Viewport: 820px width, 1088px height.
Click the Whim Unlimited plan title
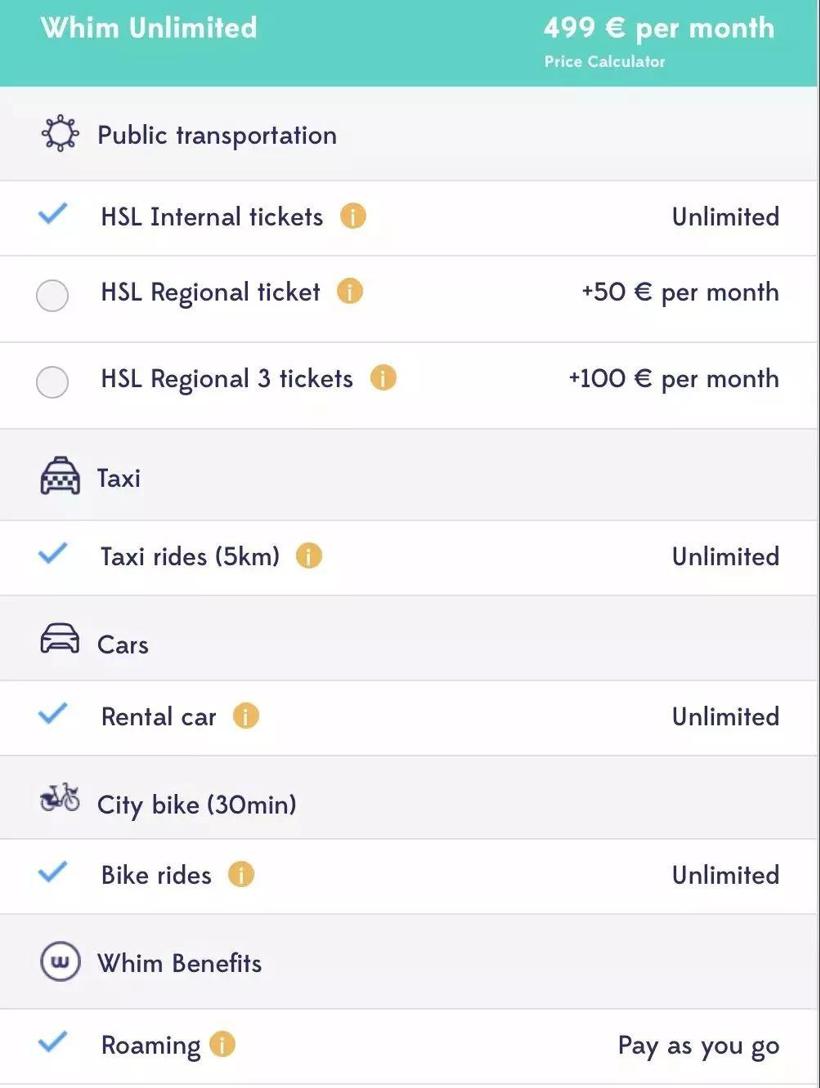[149, 28]
